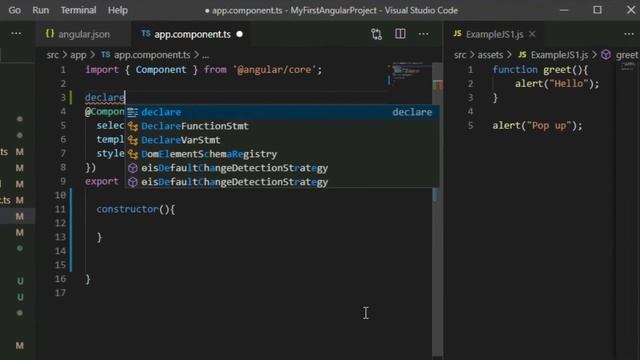Click alert("Hello") line in ExampleJS1.js
The image size is (640, 360).
point(557,84)
